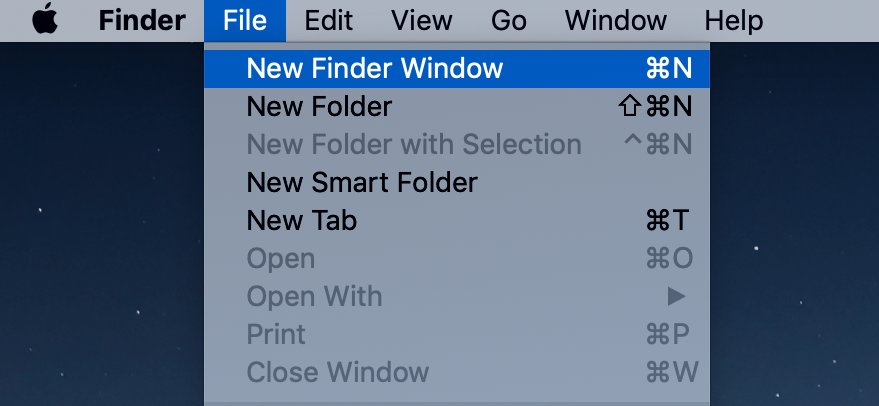Open the View menu
Image resolution: width=879 pixels, height=406 pixels.
click(x=422, y=21)
